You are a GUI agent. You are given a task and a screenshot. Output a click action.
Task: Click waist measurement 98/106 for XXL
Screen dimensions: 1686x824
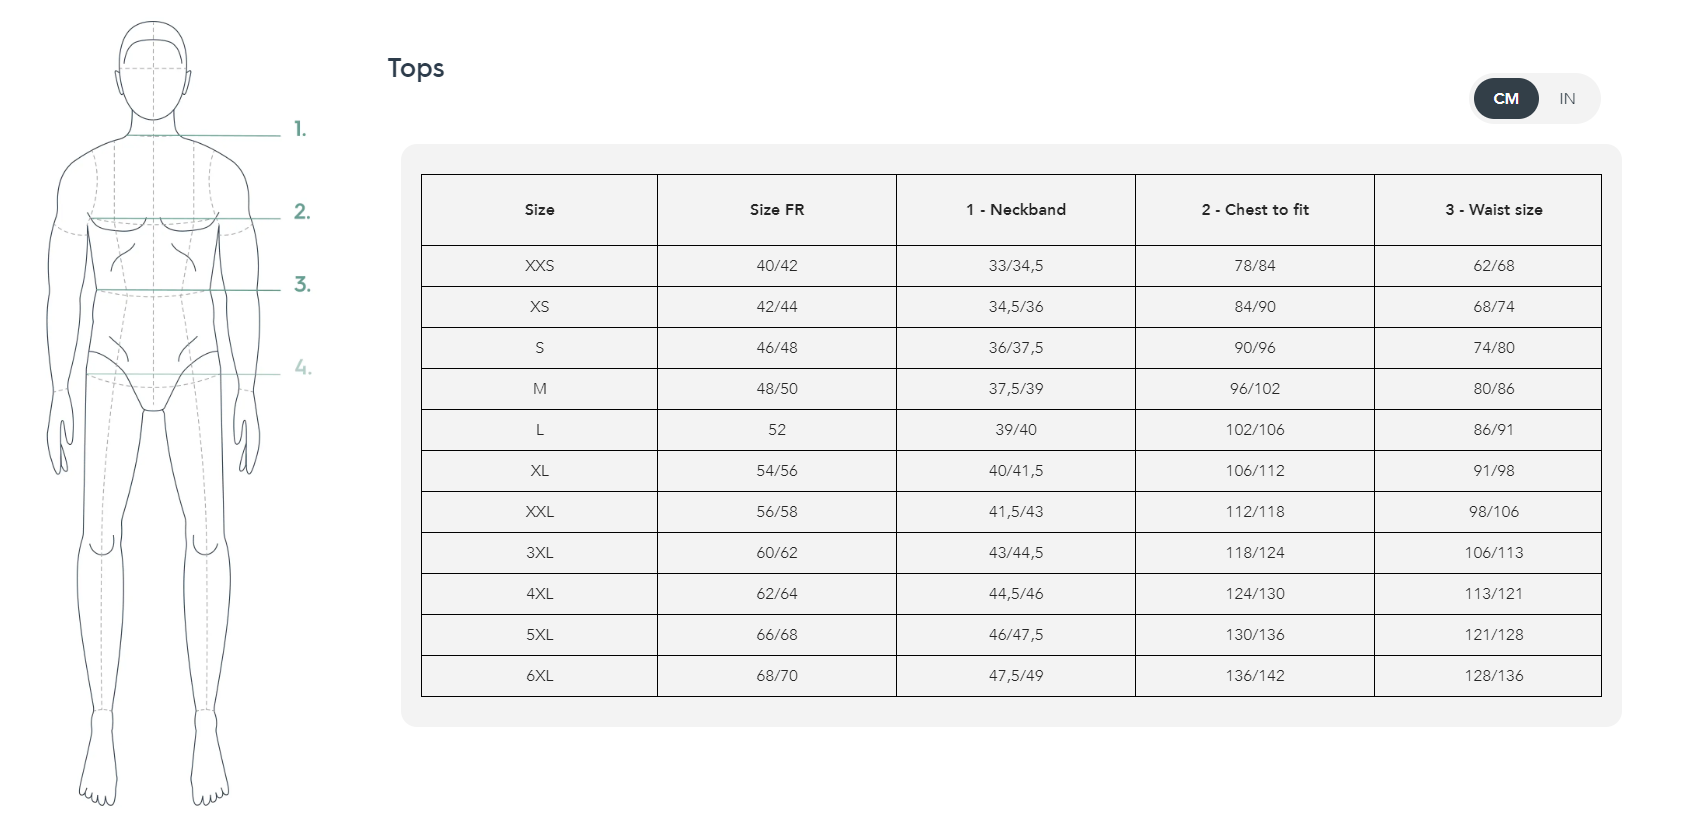coord(1493,512)
